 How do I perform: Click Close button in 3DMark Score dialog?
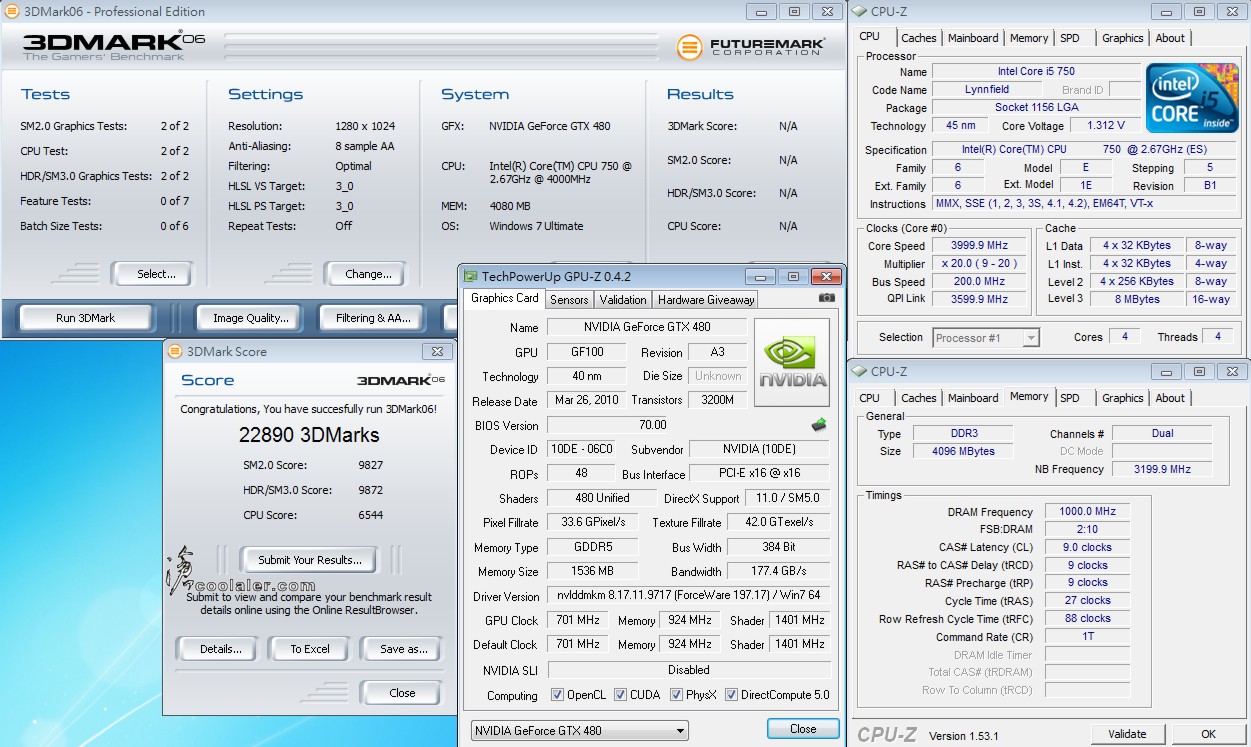402,693
